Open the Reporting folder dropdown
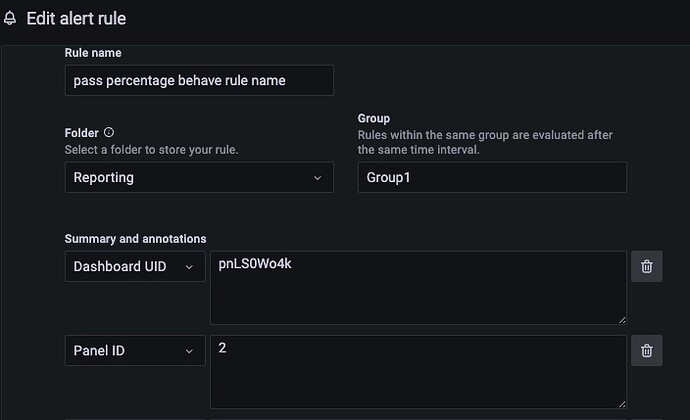Screen dimensions: 690x420 [199, 177]
